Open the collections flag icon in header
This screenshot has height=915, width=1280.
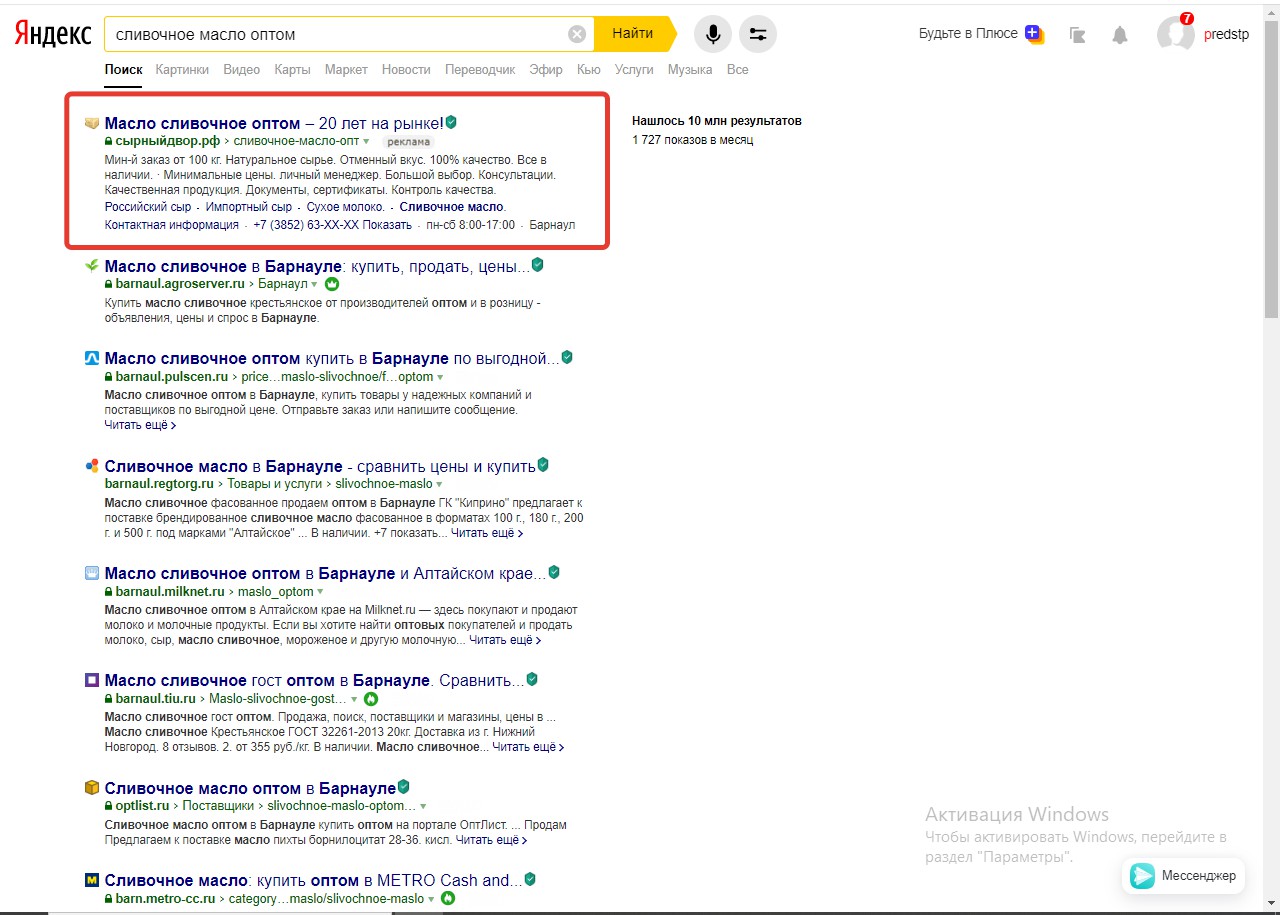[x=1077, y=35]
